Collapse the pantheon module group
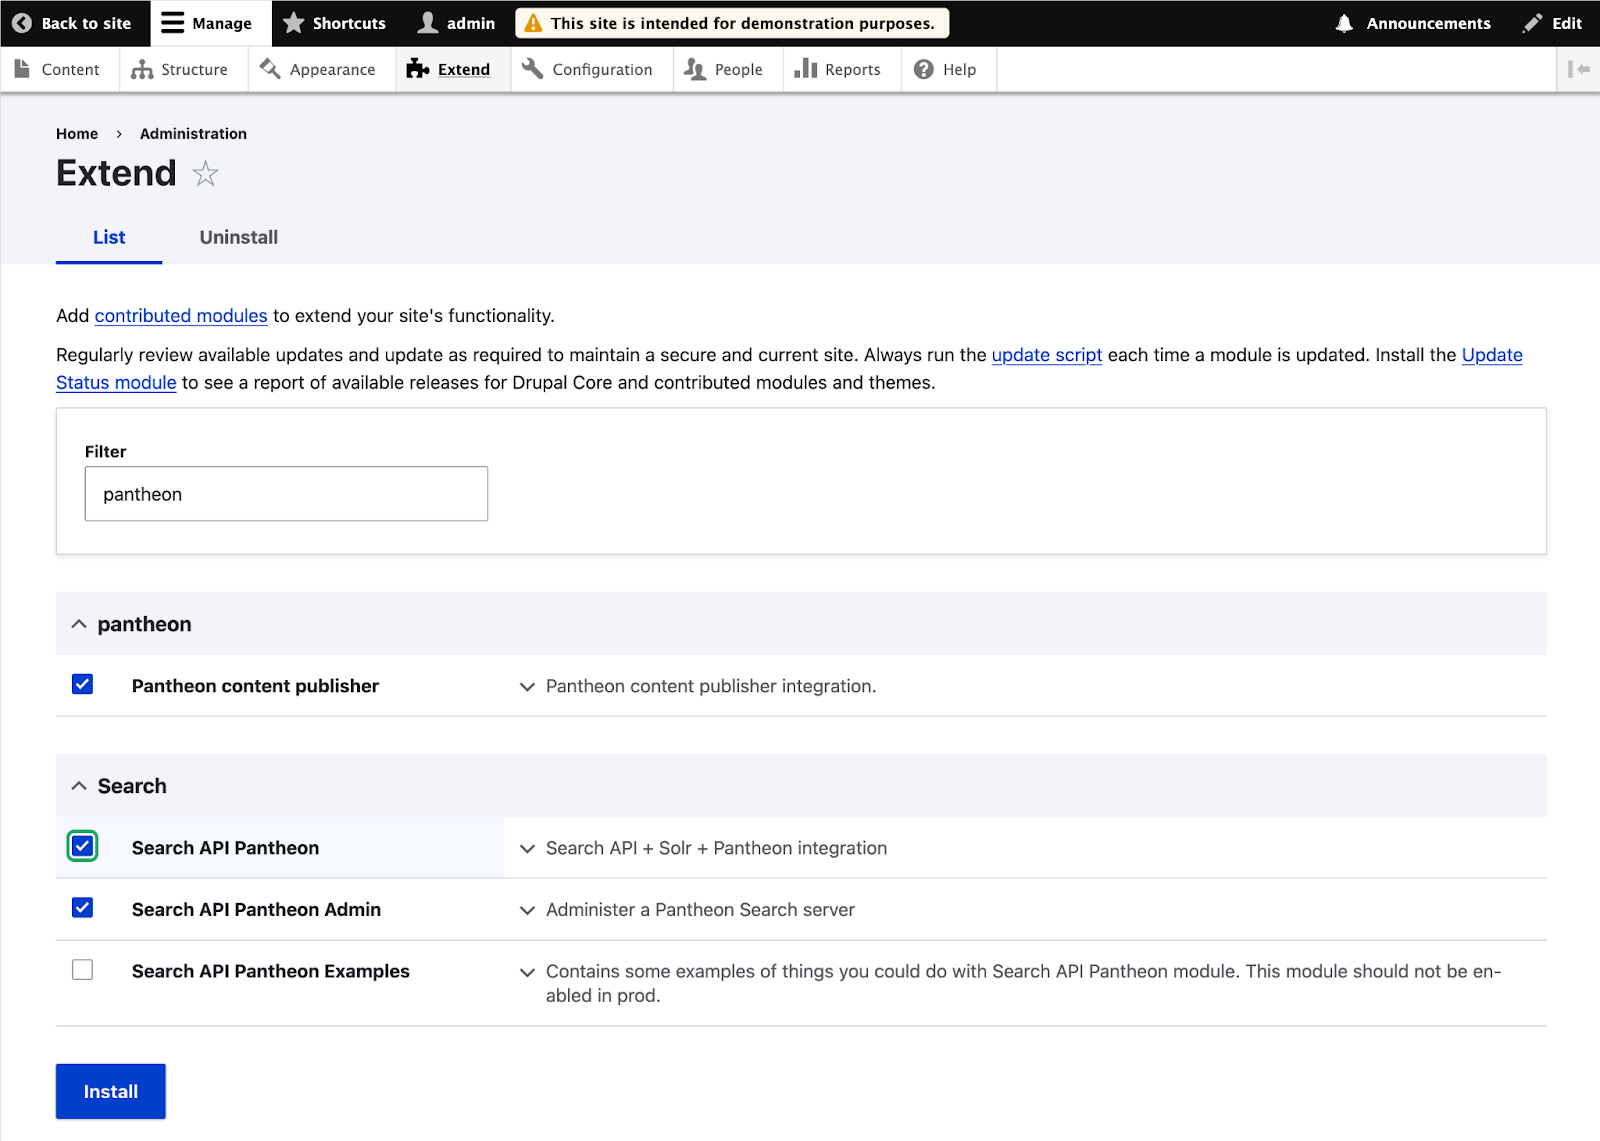Viewport: 1600px width, 1141px height. coord(79,624)
